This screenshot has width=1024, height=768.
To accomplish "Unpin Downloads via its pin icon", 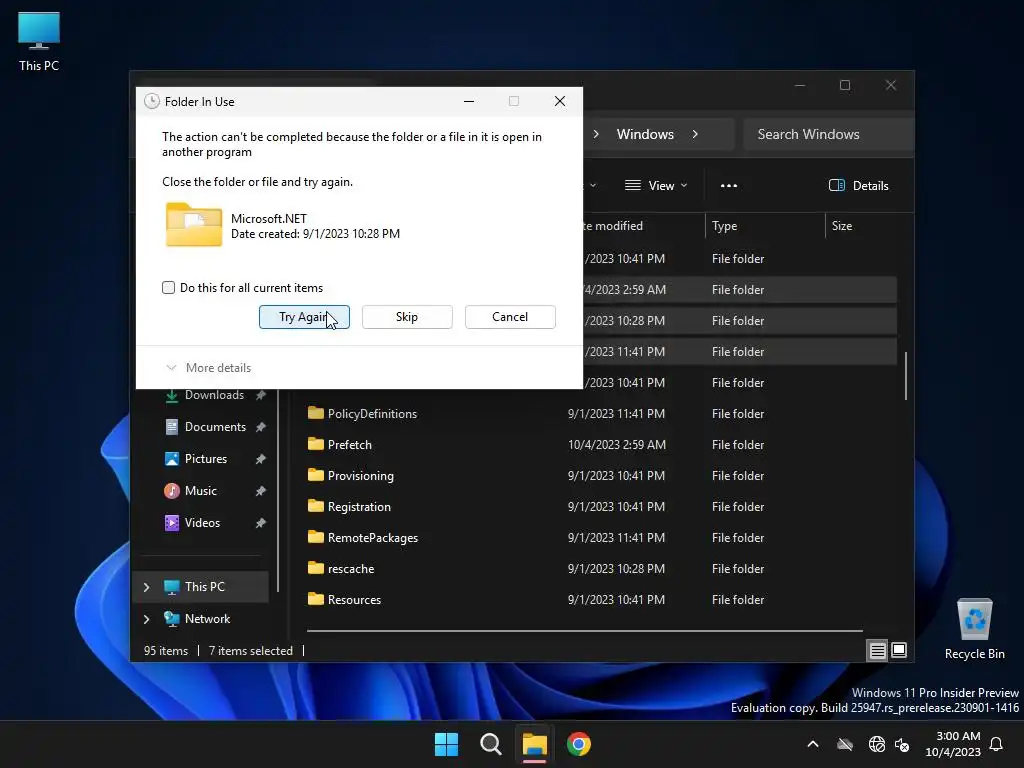I will [x=261, y=395].
